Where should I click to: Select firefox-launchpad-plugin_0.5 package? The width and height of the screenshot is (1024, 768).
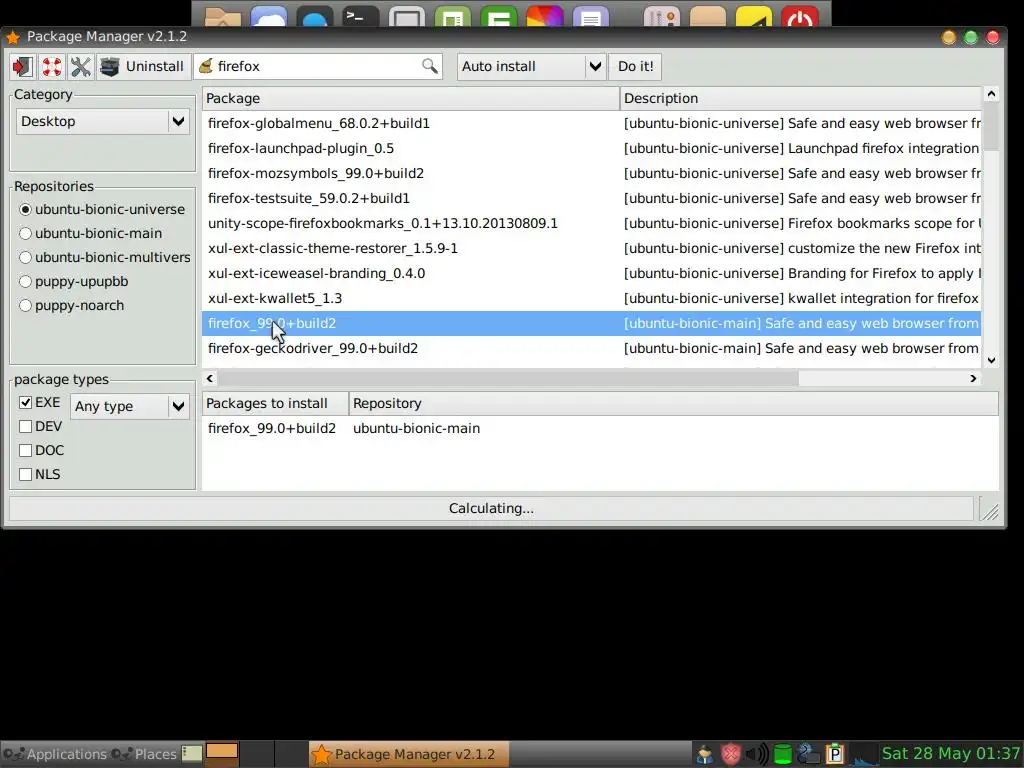(591, 148)
